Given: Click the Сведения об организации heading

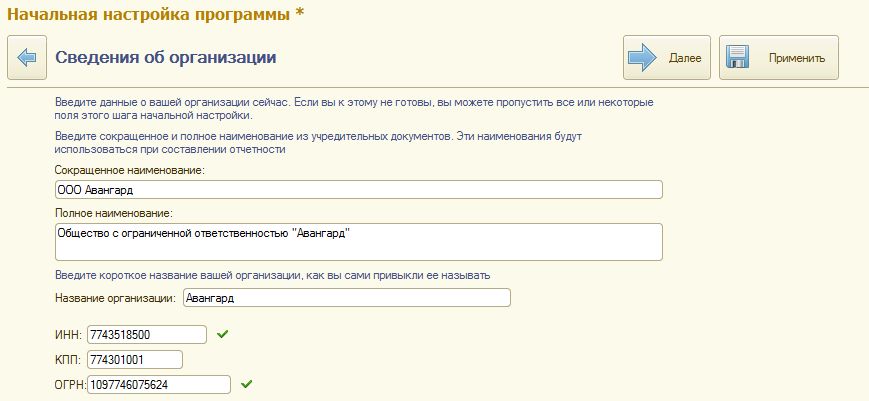Looking at the screenshot, I should pos(166,57).
